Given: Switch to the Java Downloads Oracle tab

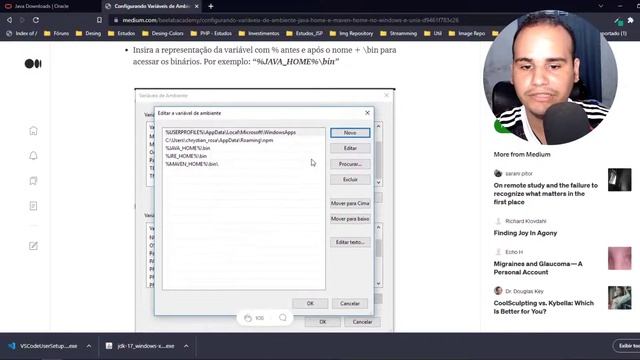Looking at the screenshot, I should pos(50,6).
